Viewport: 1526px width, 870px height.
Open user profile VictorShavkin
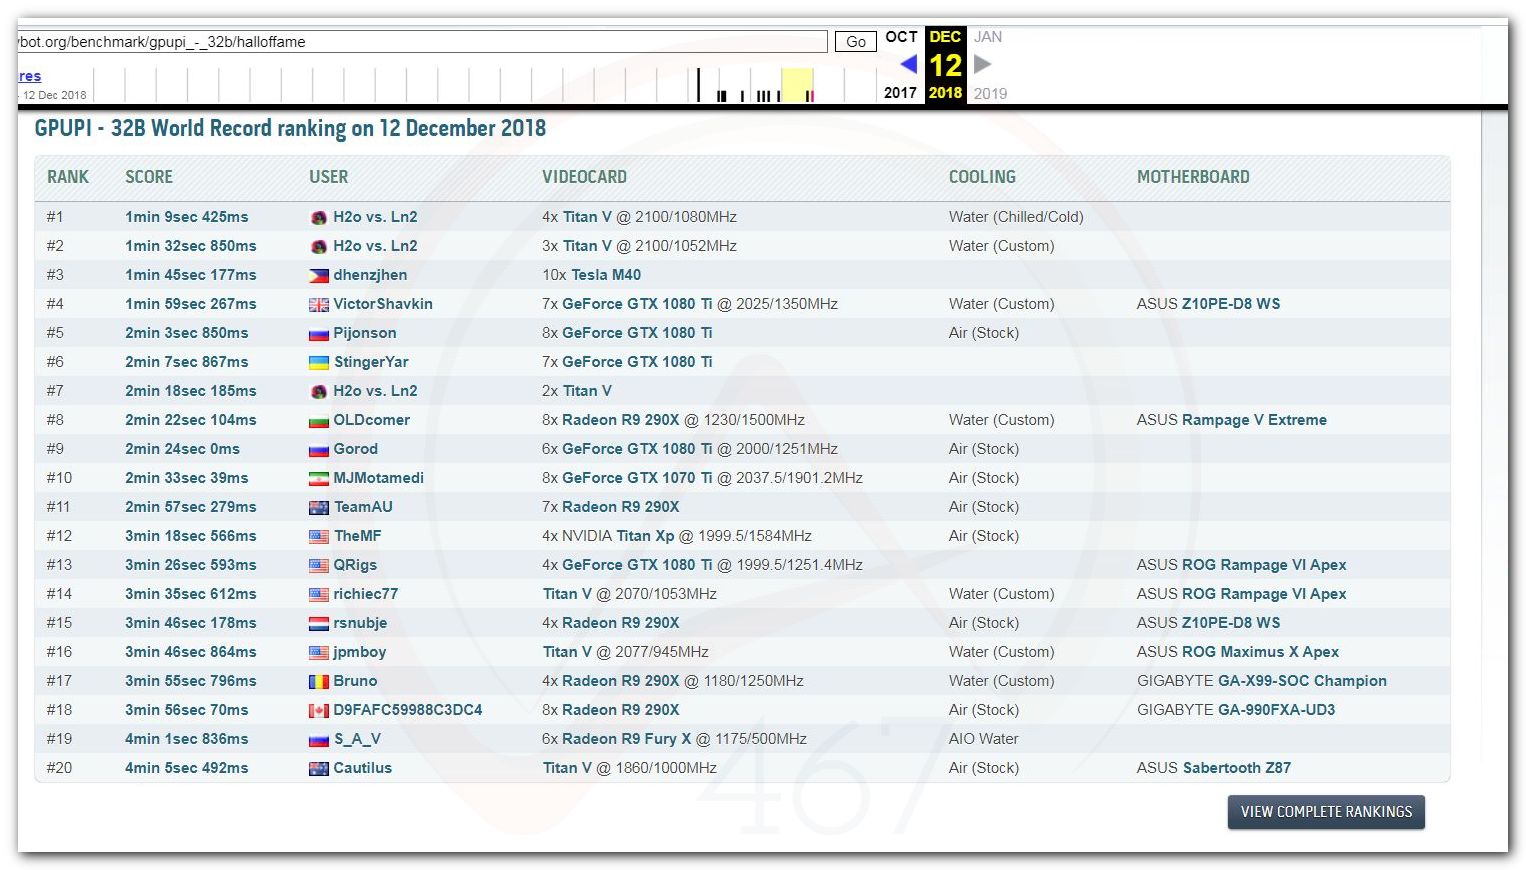[383, 304]
